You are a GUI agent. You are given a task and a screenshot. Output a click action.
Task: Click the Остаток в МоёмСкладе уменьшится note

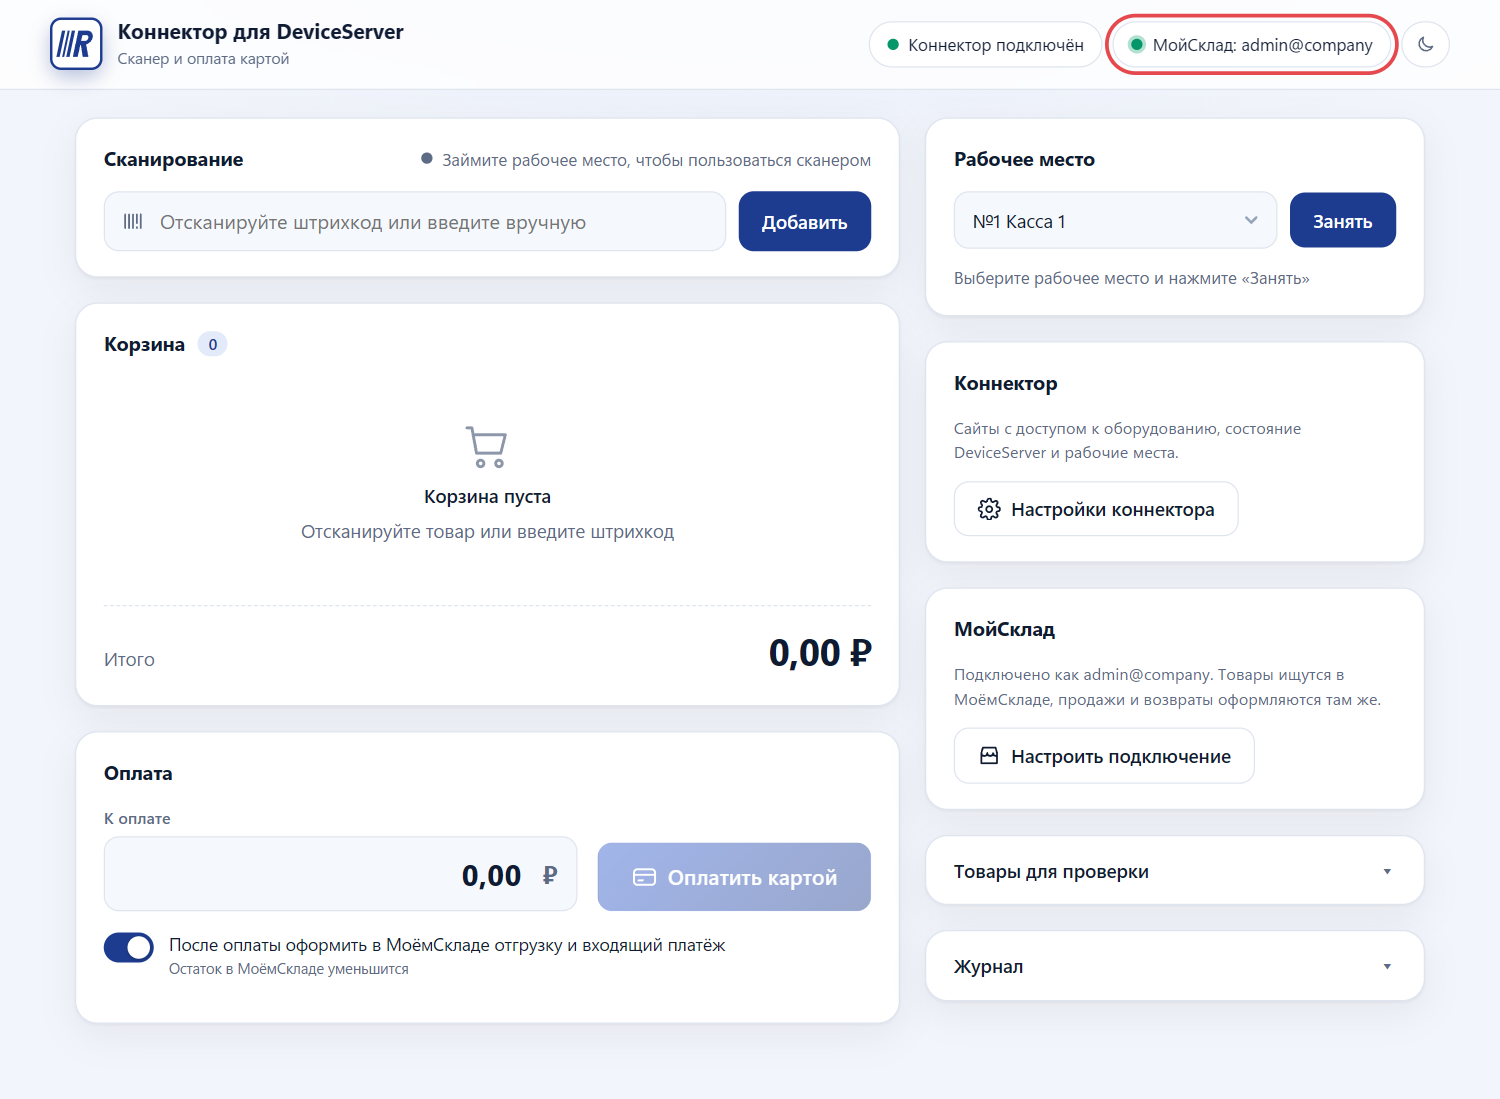pos(289,969)
